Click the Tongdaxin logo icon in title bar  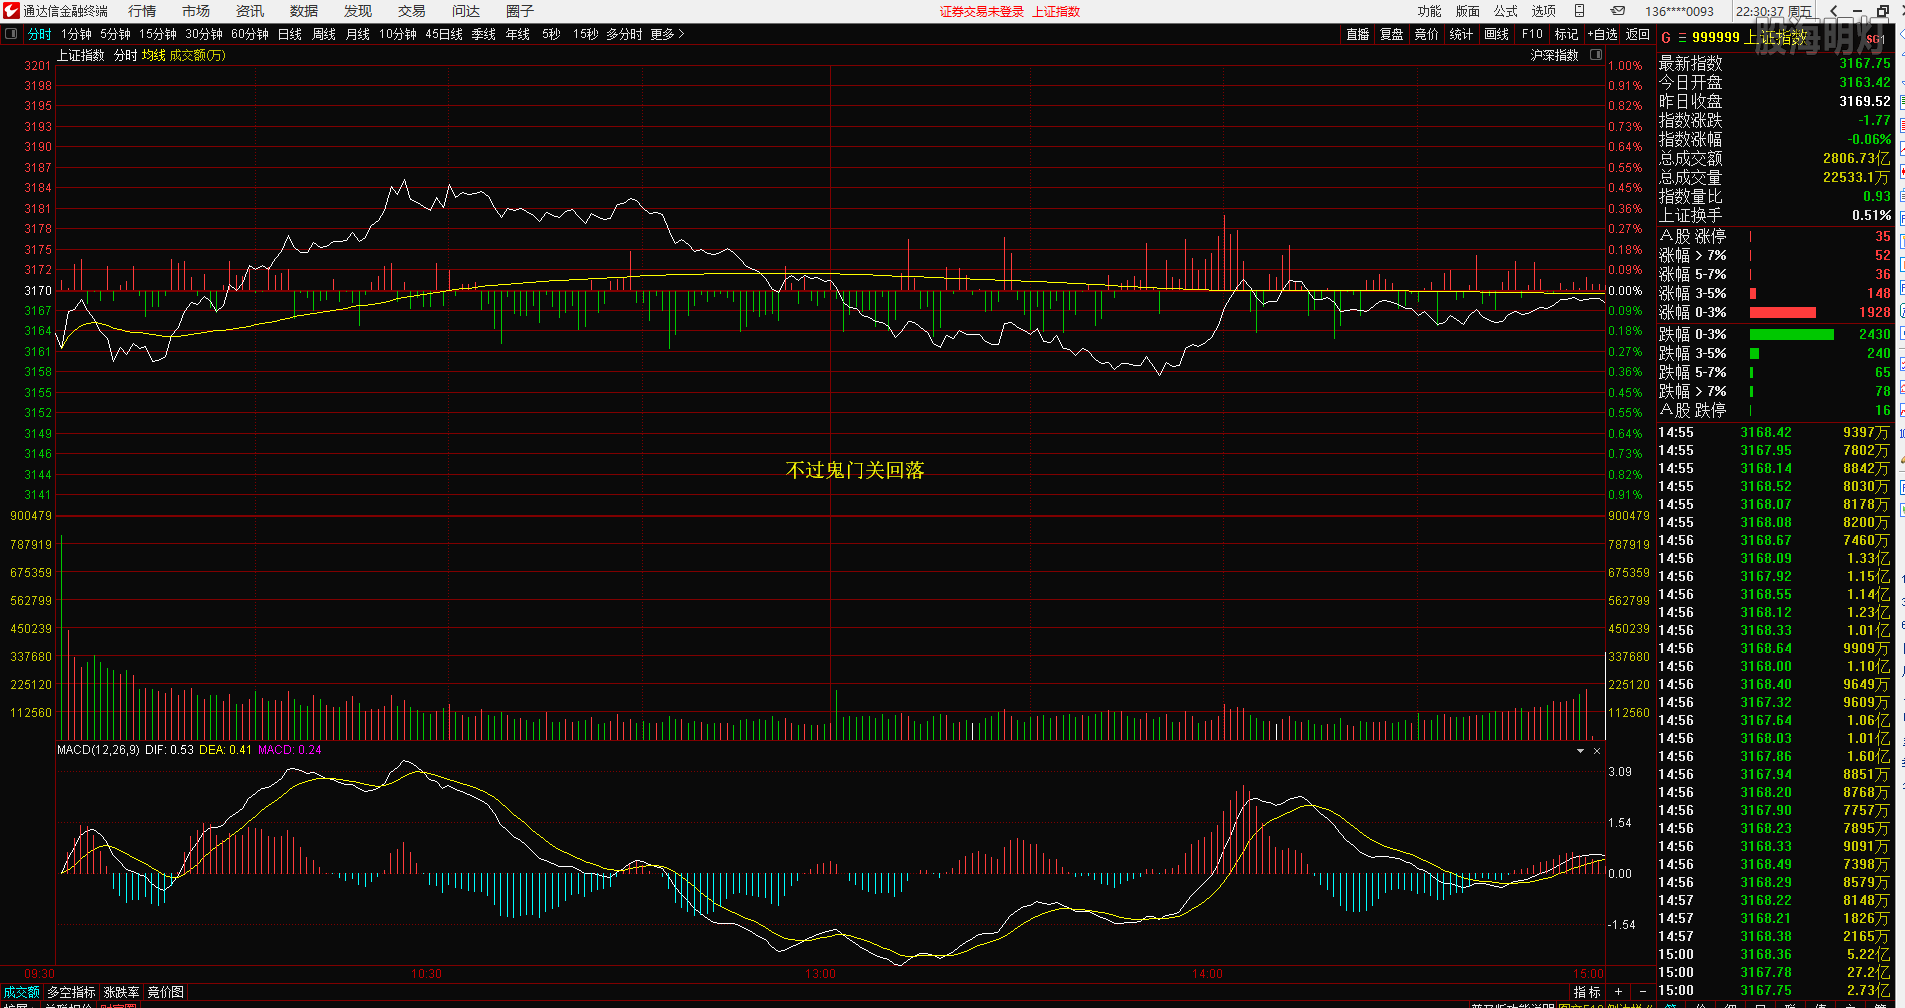11,11
